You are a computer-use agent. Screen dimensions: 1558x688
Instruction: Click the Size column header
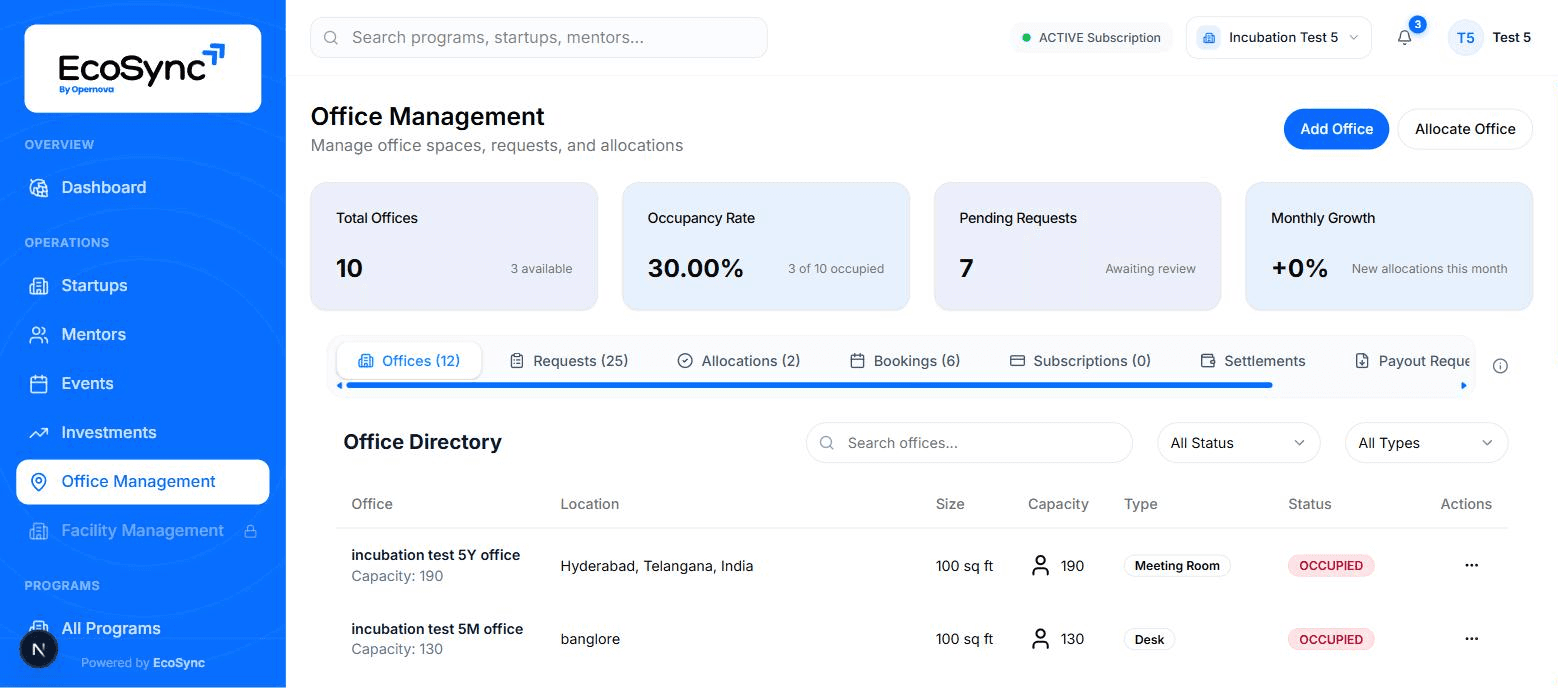(950, 504)
